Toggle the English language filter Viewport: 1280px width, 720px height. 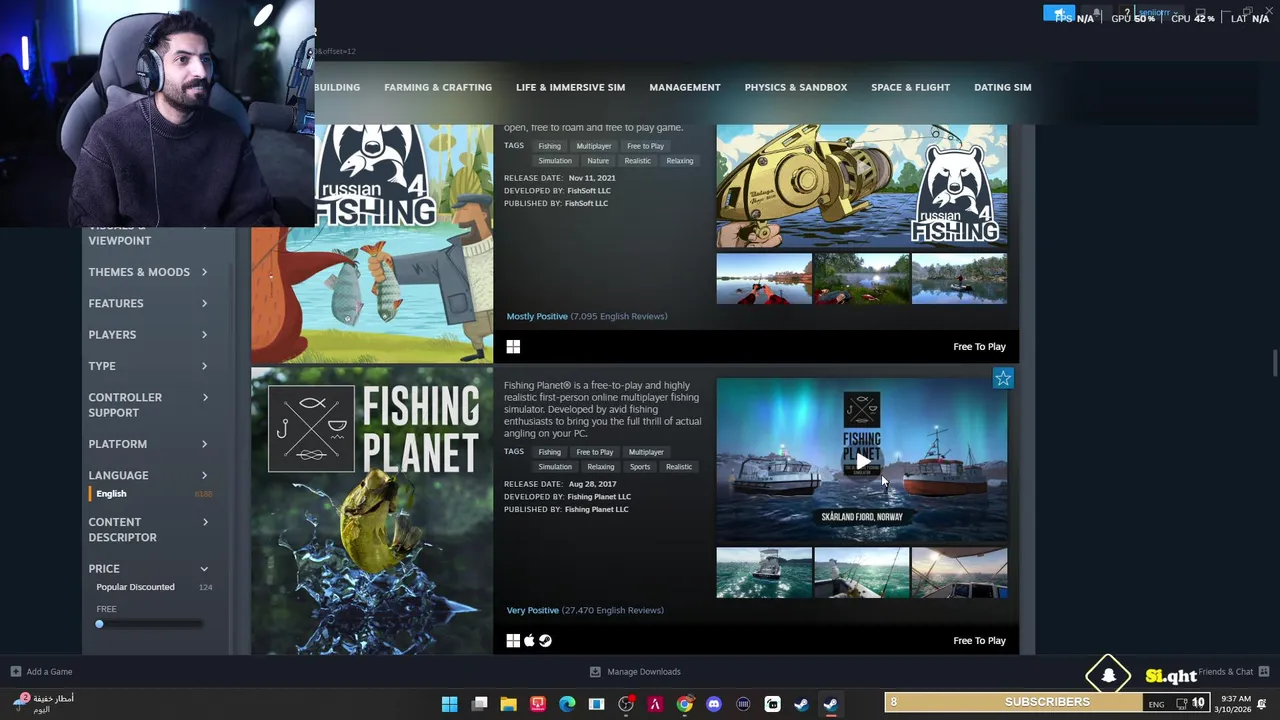click(x=111, y=494)
